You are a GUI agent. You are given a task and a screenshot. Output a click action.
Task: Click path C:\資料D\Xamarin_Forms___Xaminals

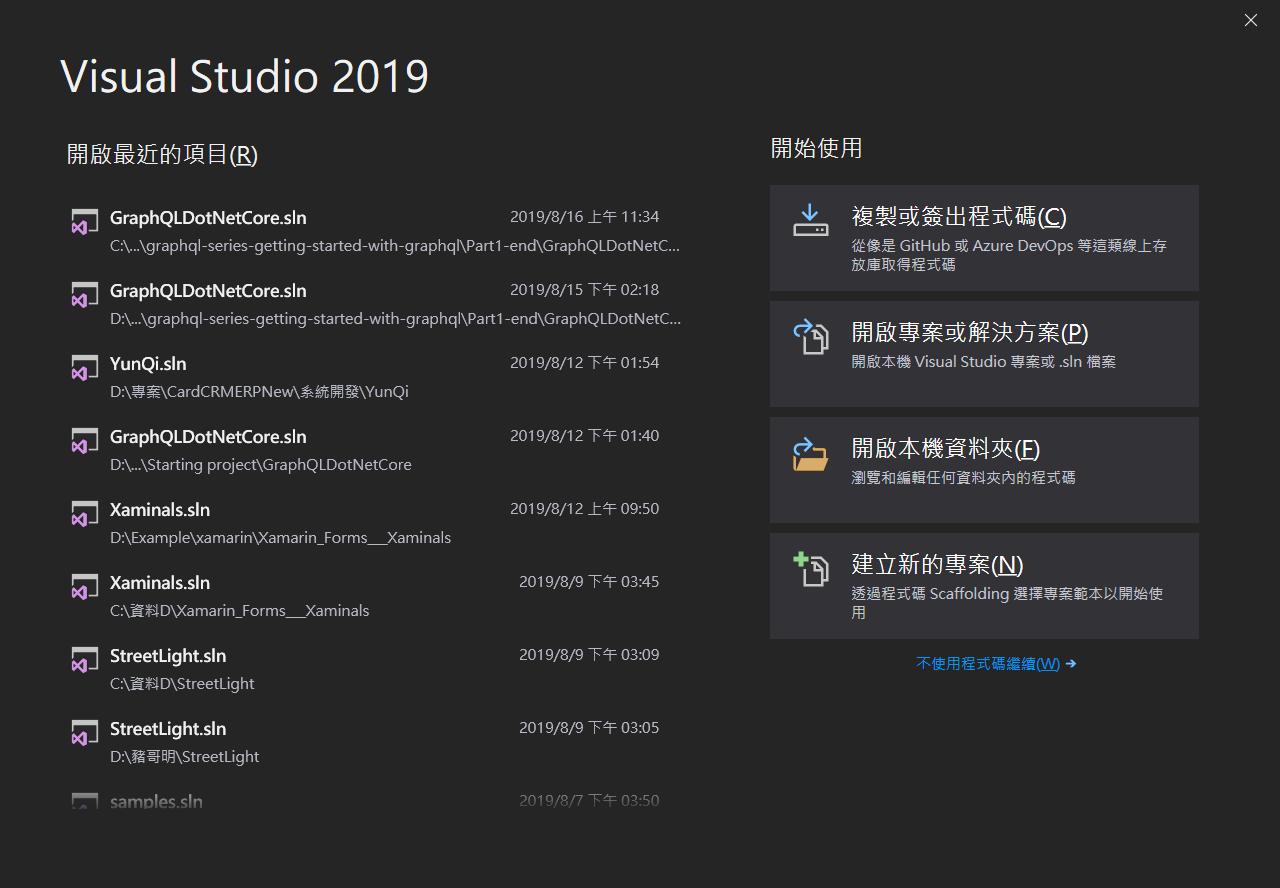pos(239,610)
